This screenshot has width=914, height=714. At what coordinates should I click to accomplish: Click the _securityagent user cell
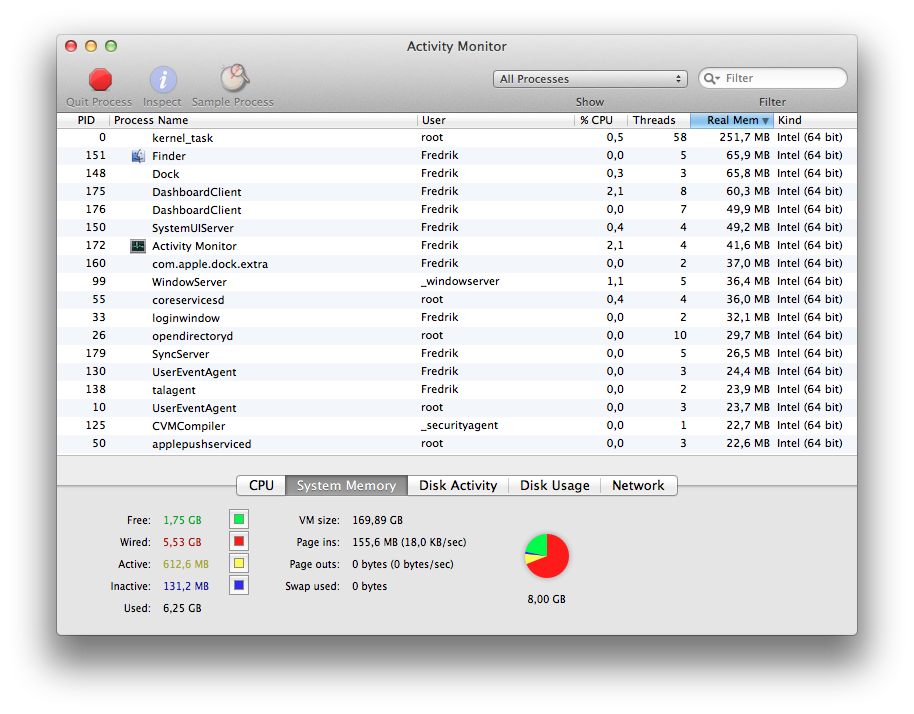pos(459,425)
